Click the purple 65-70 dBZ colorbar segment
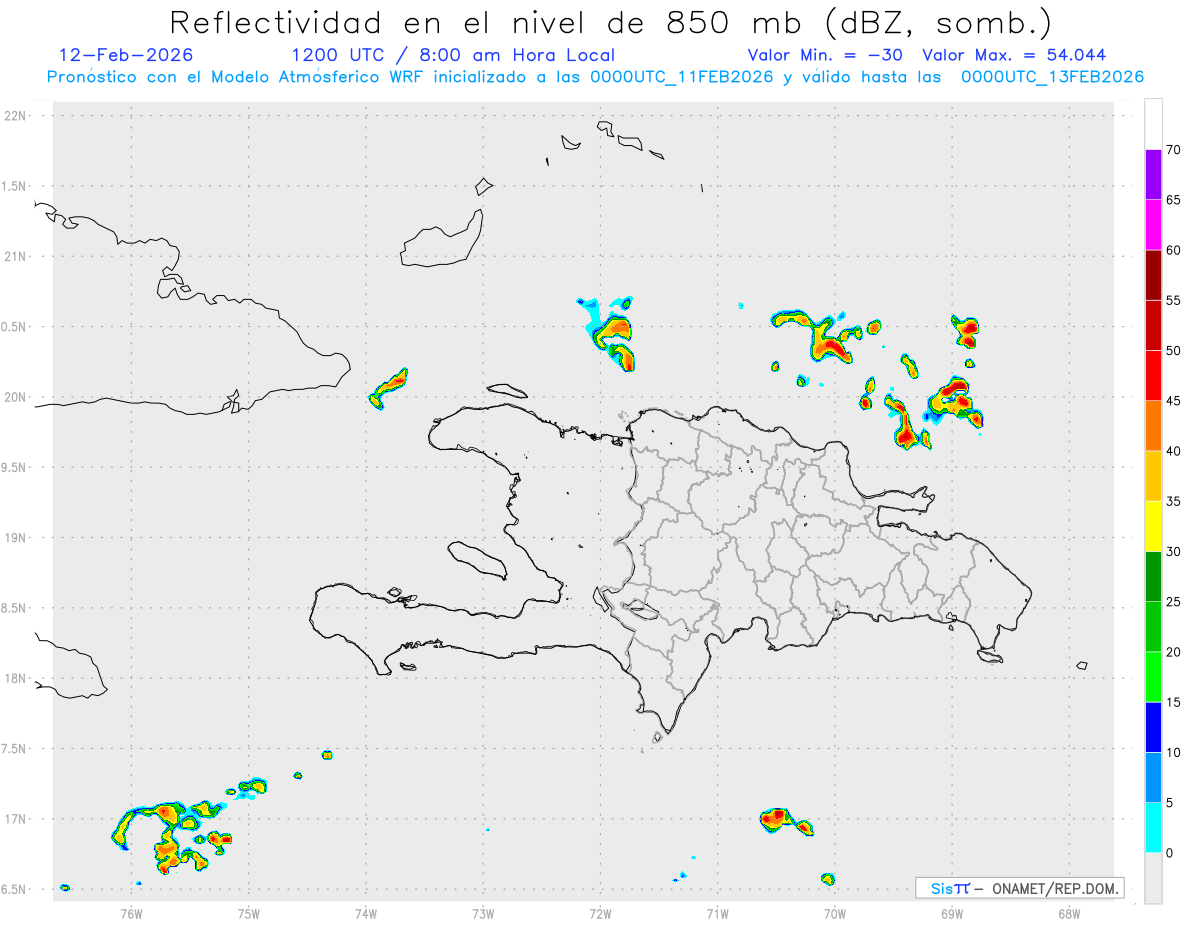 [x=1153, y=175]
